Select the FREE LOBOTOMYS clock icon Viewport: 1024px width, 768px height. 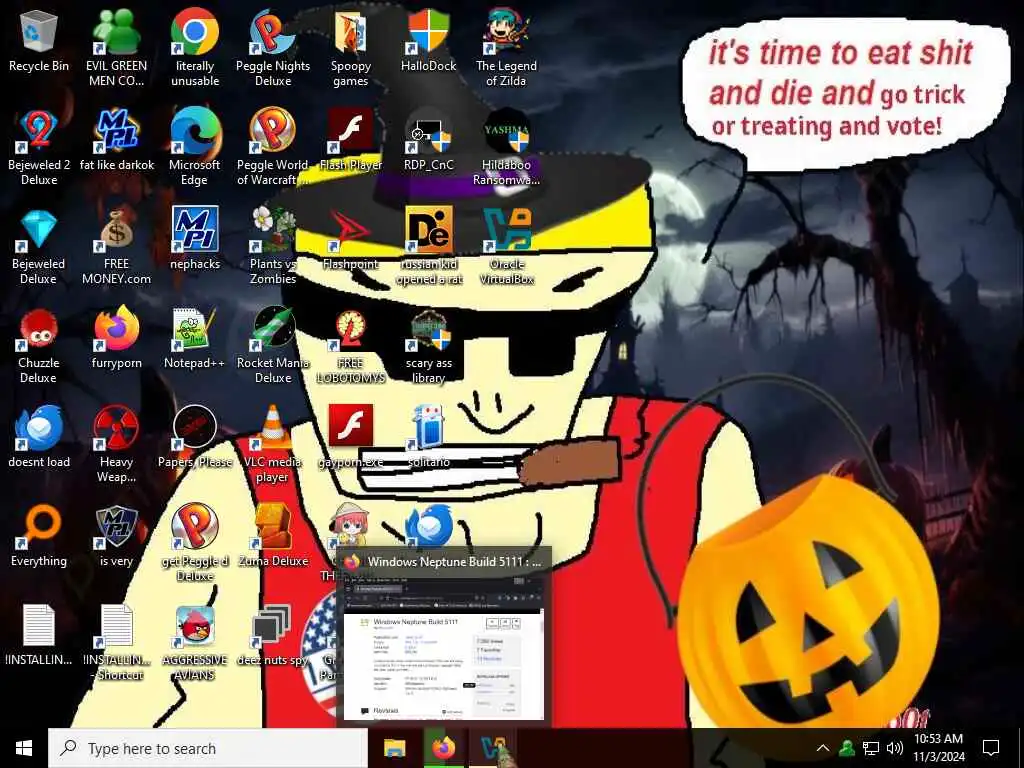(x=351, y=330)
